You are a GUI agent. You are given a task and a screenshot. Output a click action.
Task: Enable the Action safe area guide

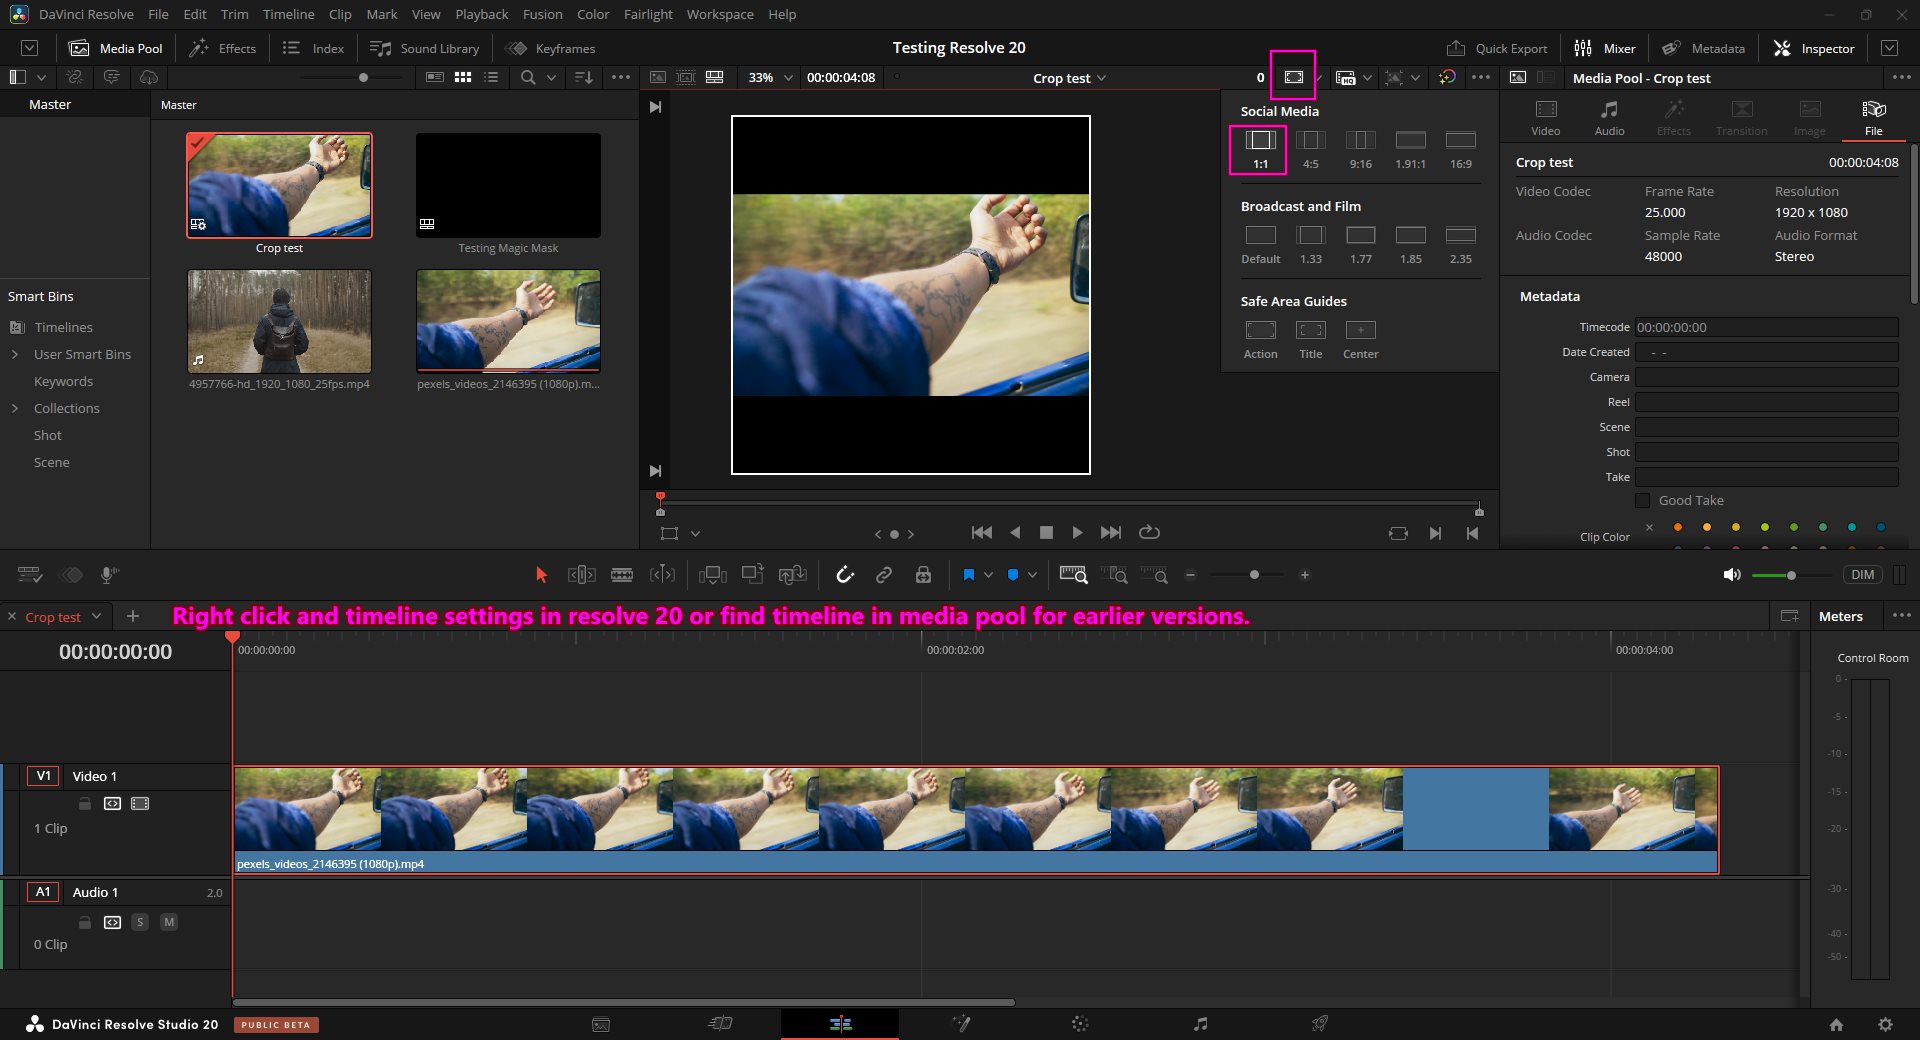[1260, 339]
